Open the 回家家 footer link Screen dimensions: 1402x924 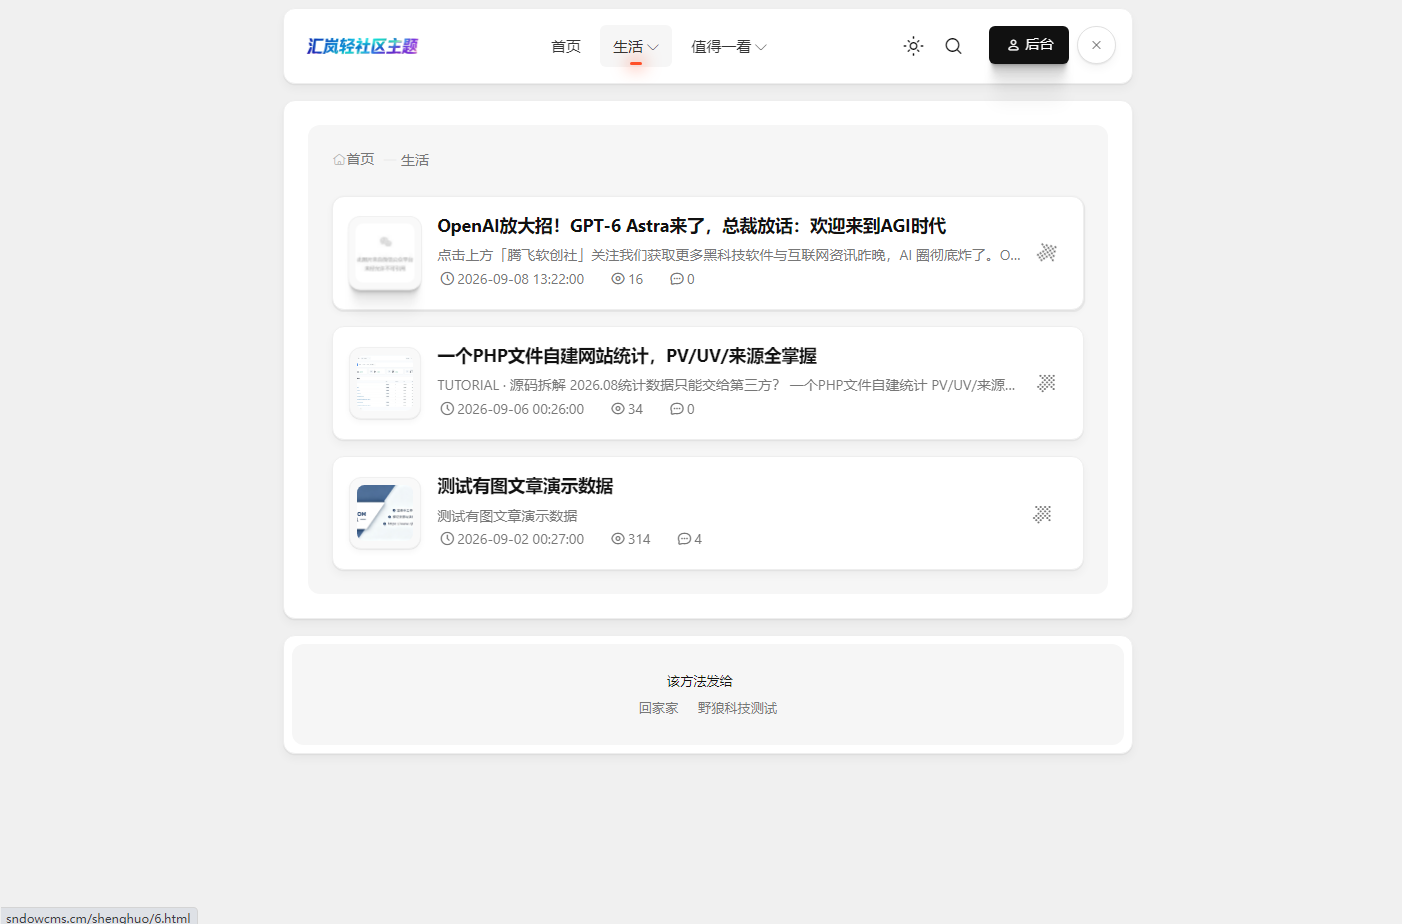(659, 708)
